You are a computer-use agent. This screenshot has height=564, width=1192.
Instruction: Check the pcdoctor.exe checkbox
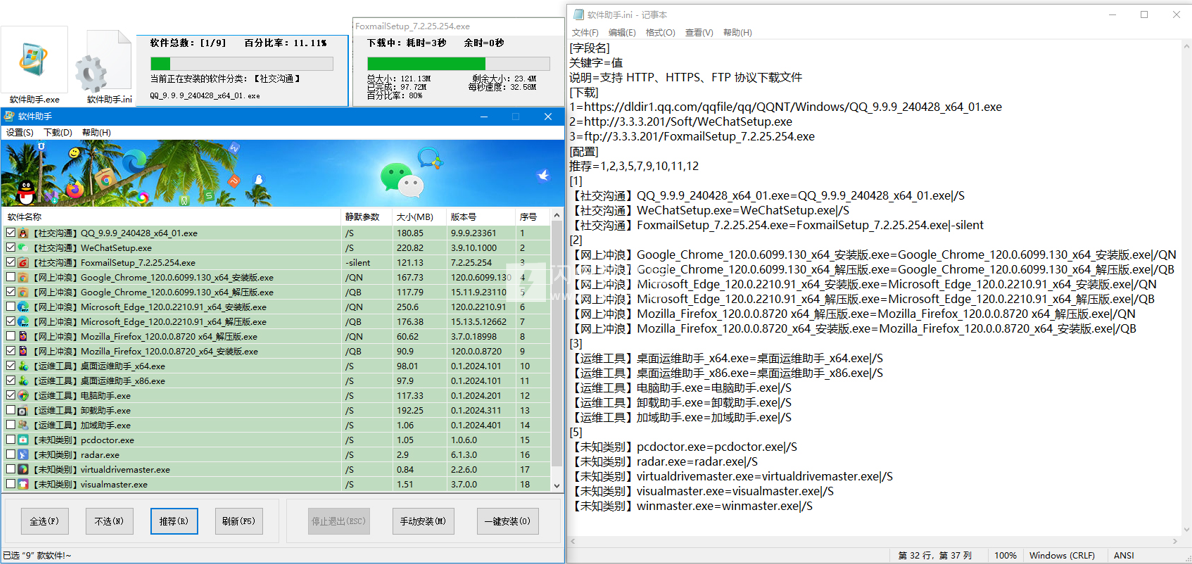click(11, 439)
